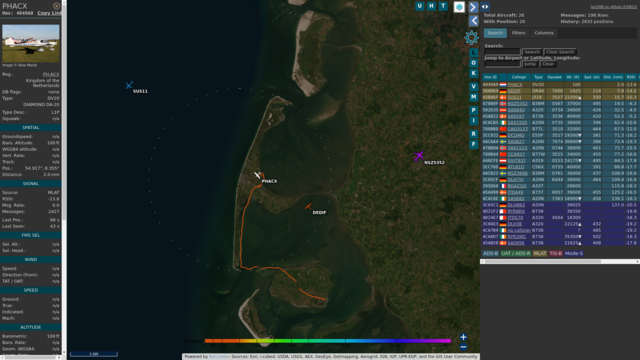Zoom in the map with the plus button
The image size is (640, 360).
[463, 337]
